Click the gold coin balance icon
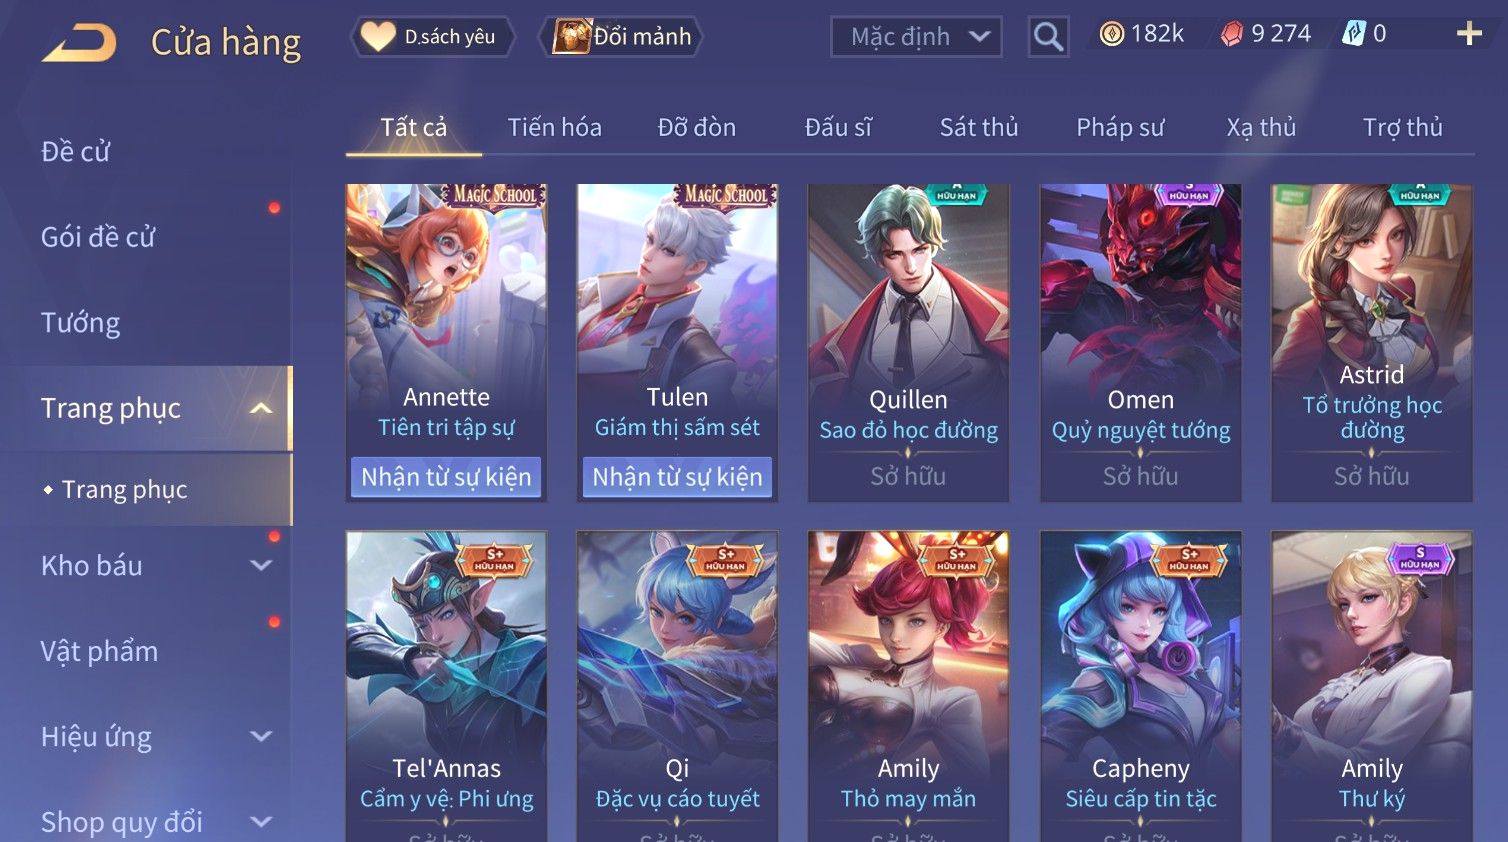 (1111, 34)
